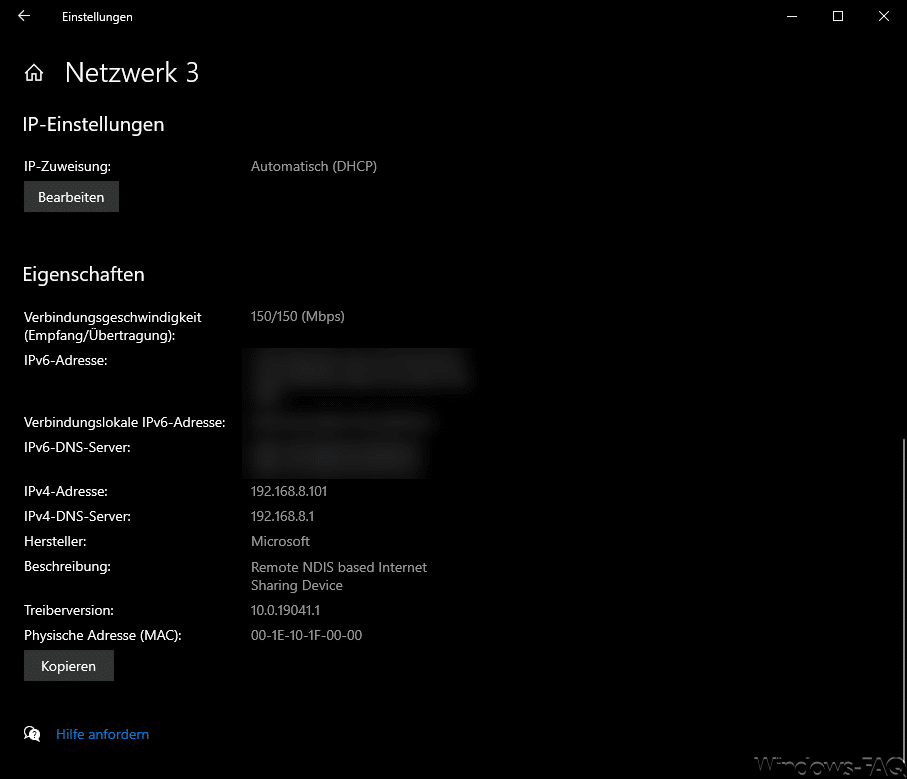Click the Beschreibung label
Viewport: 907px width, 779px height.
pos(67,566)
